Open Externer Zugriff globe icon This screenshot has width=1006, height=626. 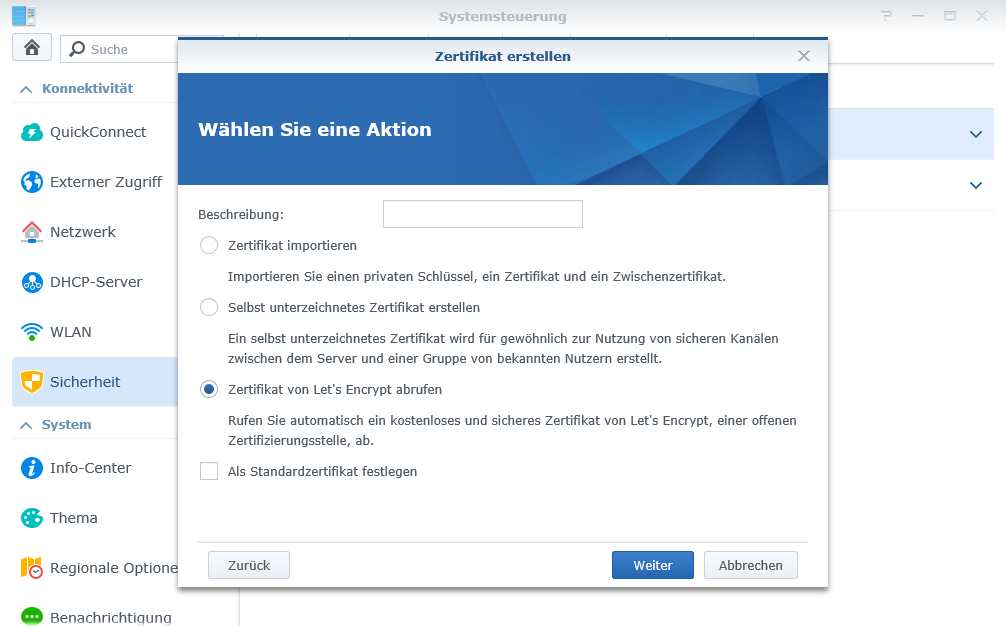point(32,182)
